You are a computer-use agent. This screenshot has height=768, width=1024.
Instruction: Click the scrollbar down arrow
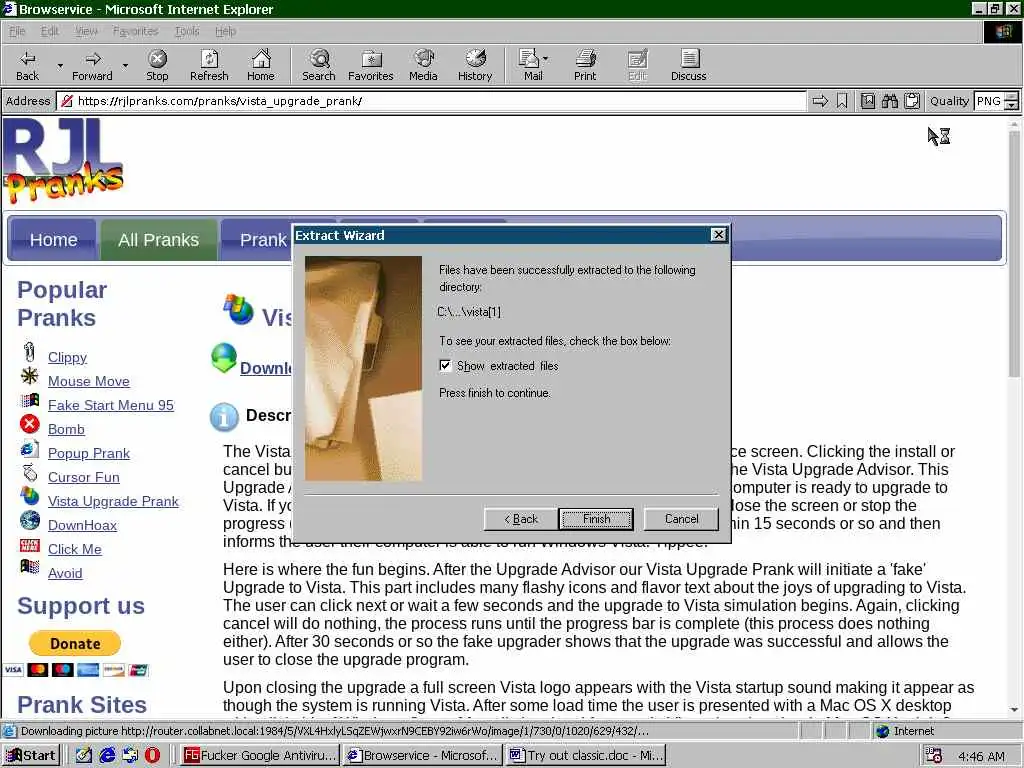(x=1014, y=710)
